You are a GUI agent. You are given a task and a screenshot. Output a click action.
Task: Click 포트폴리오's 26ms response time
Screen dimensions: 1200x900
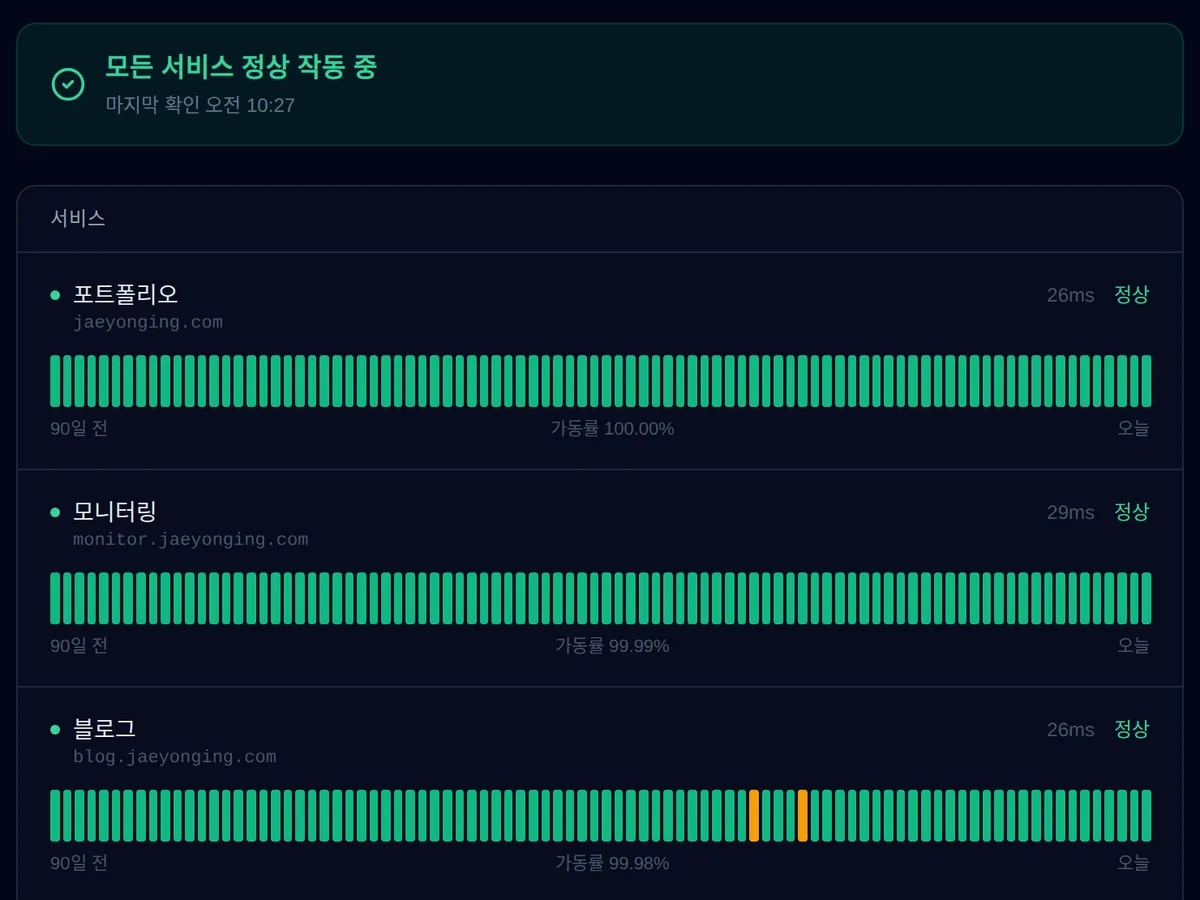coord(1071,295)
